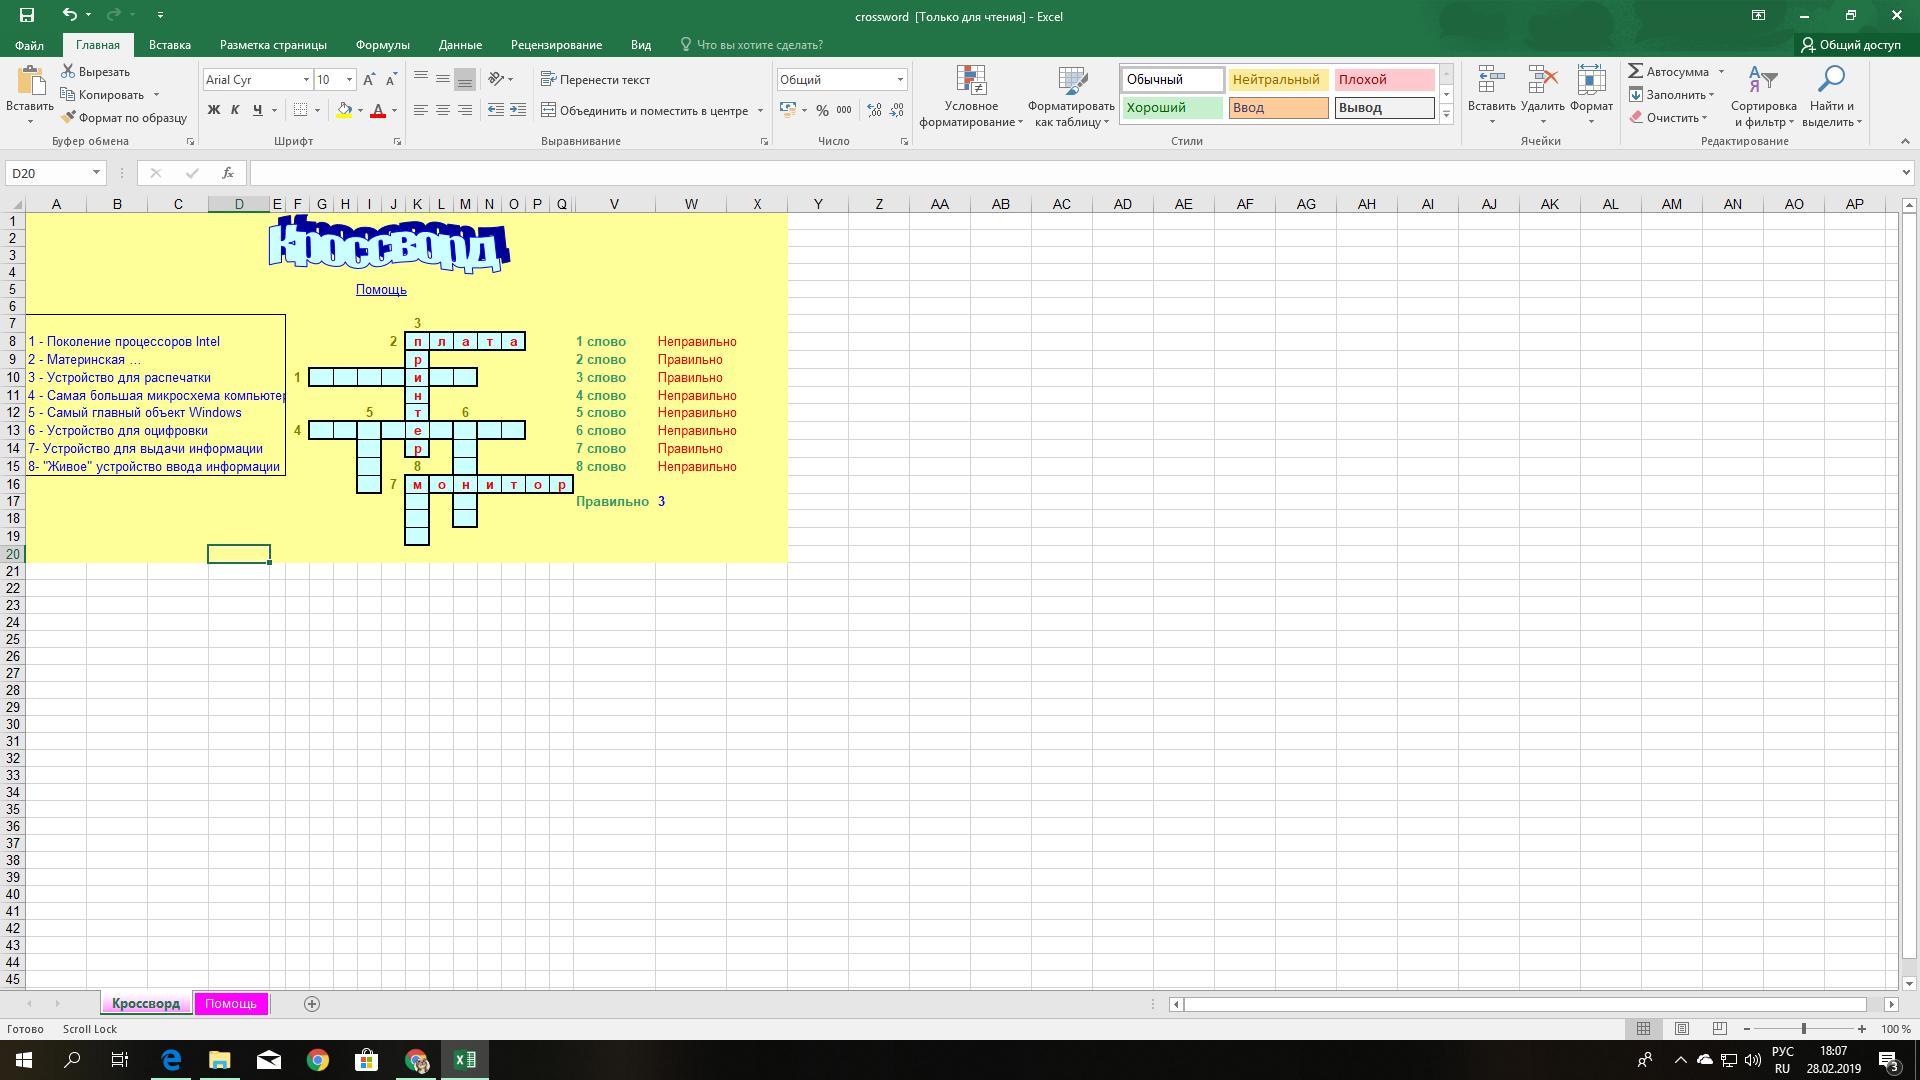Viewport: 1920px width, 1080px height.
Task: Click the Conditional Formatting icon
Action: point(971,82)
